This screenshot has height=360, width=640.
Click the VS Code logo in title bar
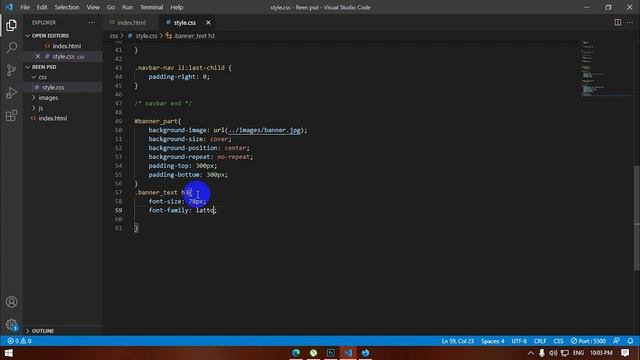[9, 7]
